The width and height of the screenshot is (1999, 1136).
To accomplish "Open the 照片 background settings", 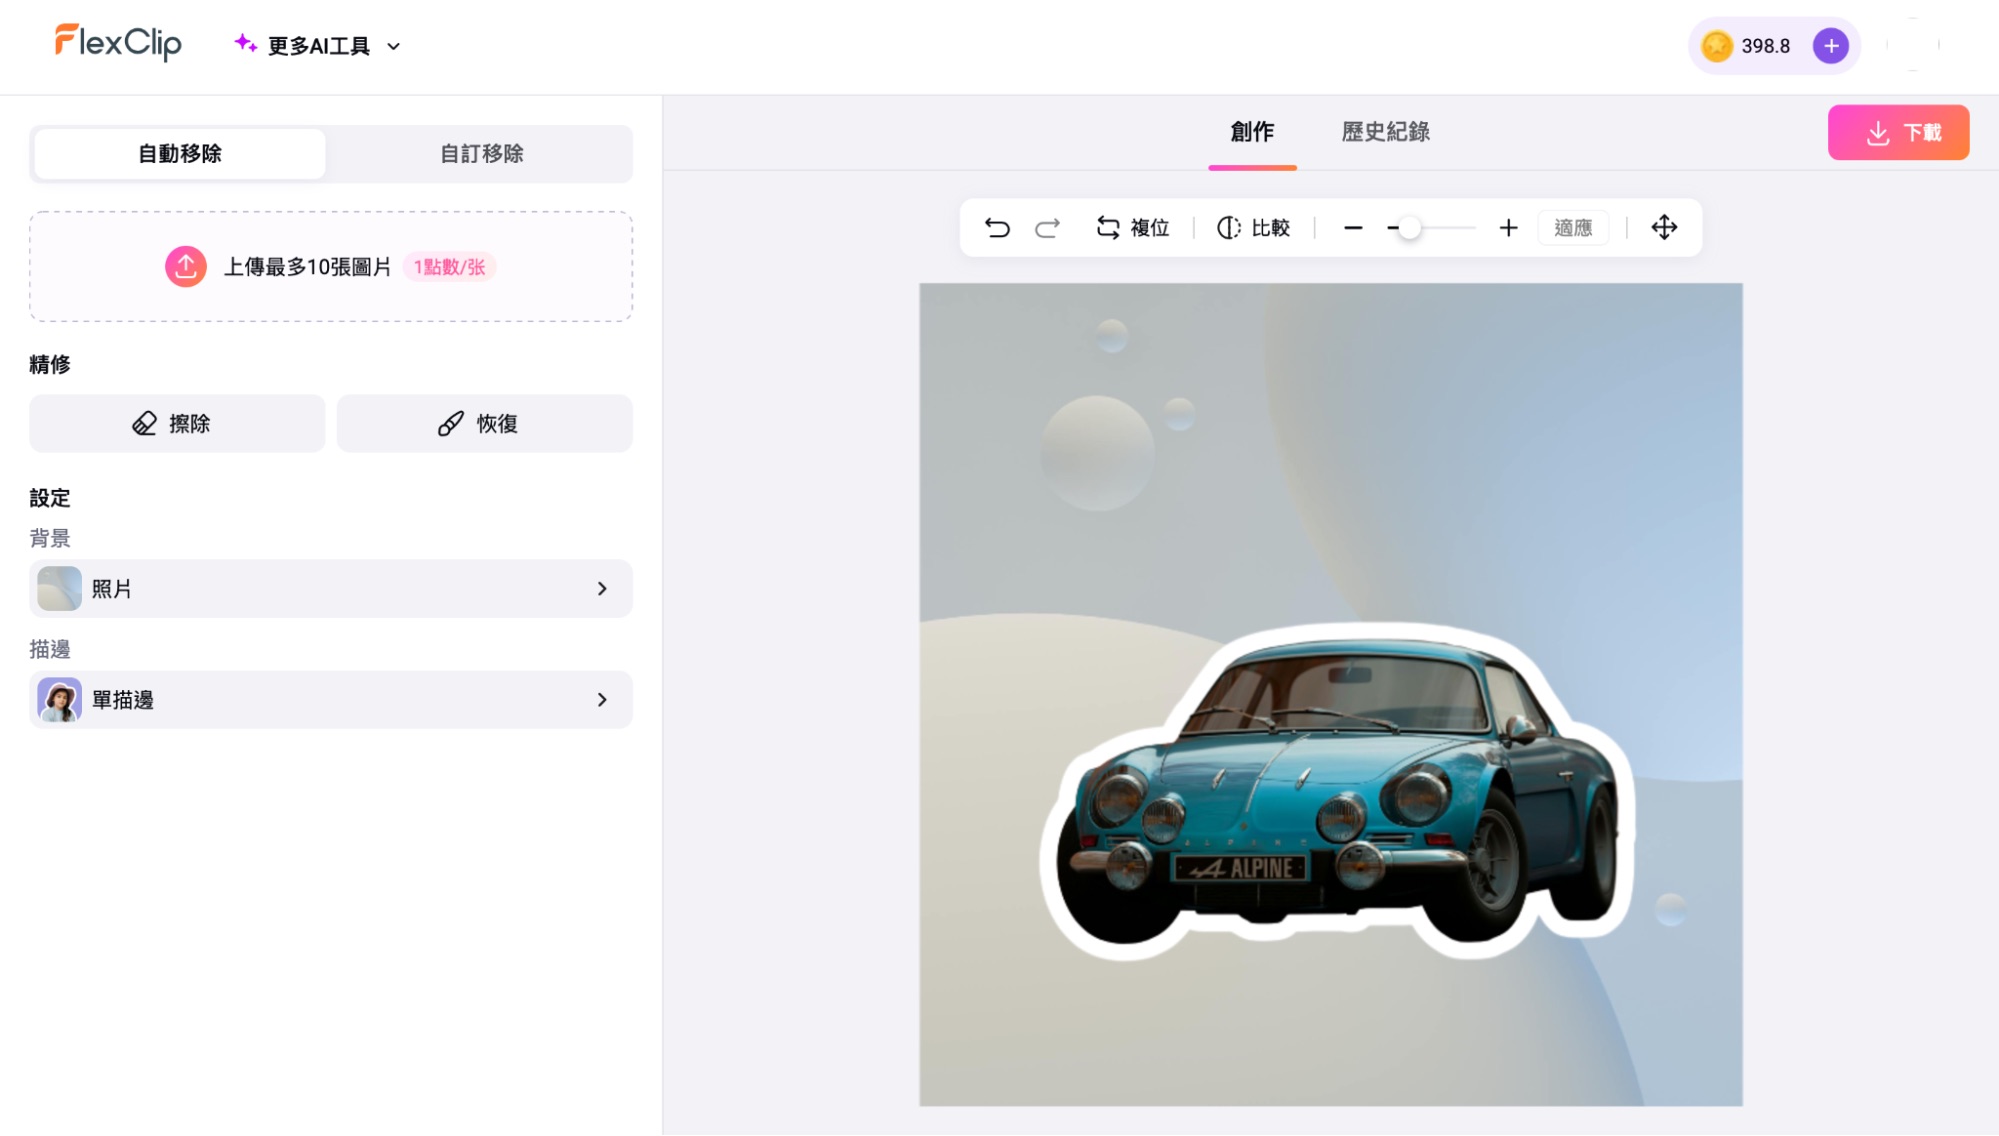I will [331, 589].
